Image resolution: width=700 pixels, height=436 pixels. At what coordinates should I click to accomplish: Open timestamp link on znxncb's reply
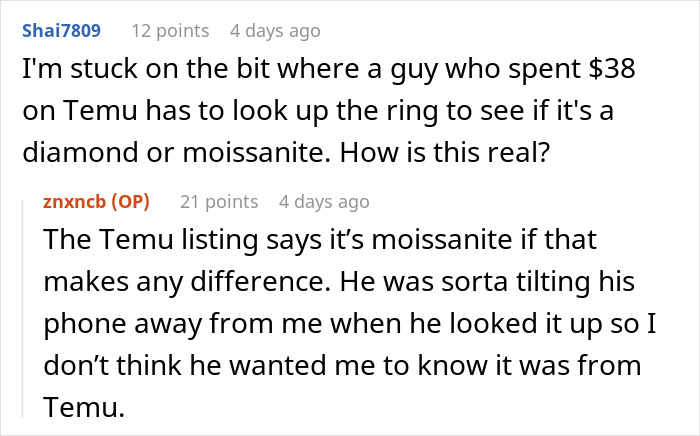click(324, 201)
